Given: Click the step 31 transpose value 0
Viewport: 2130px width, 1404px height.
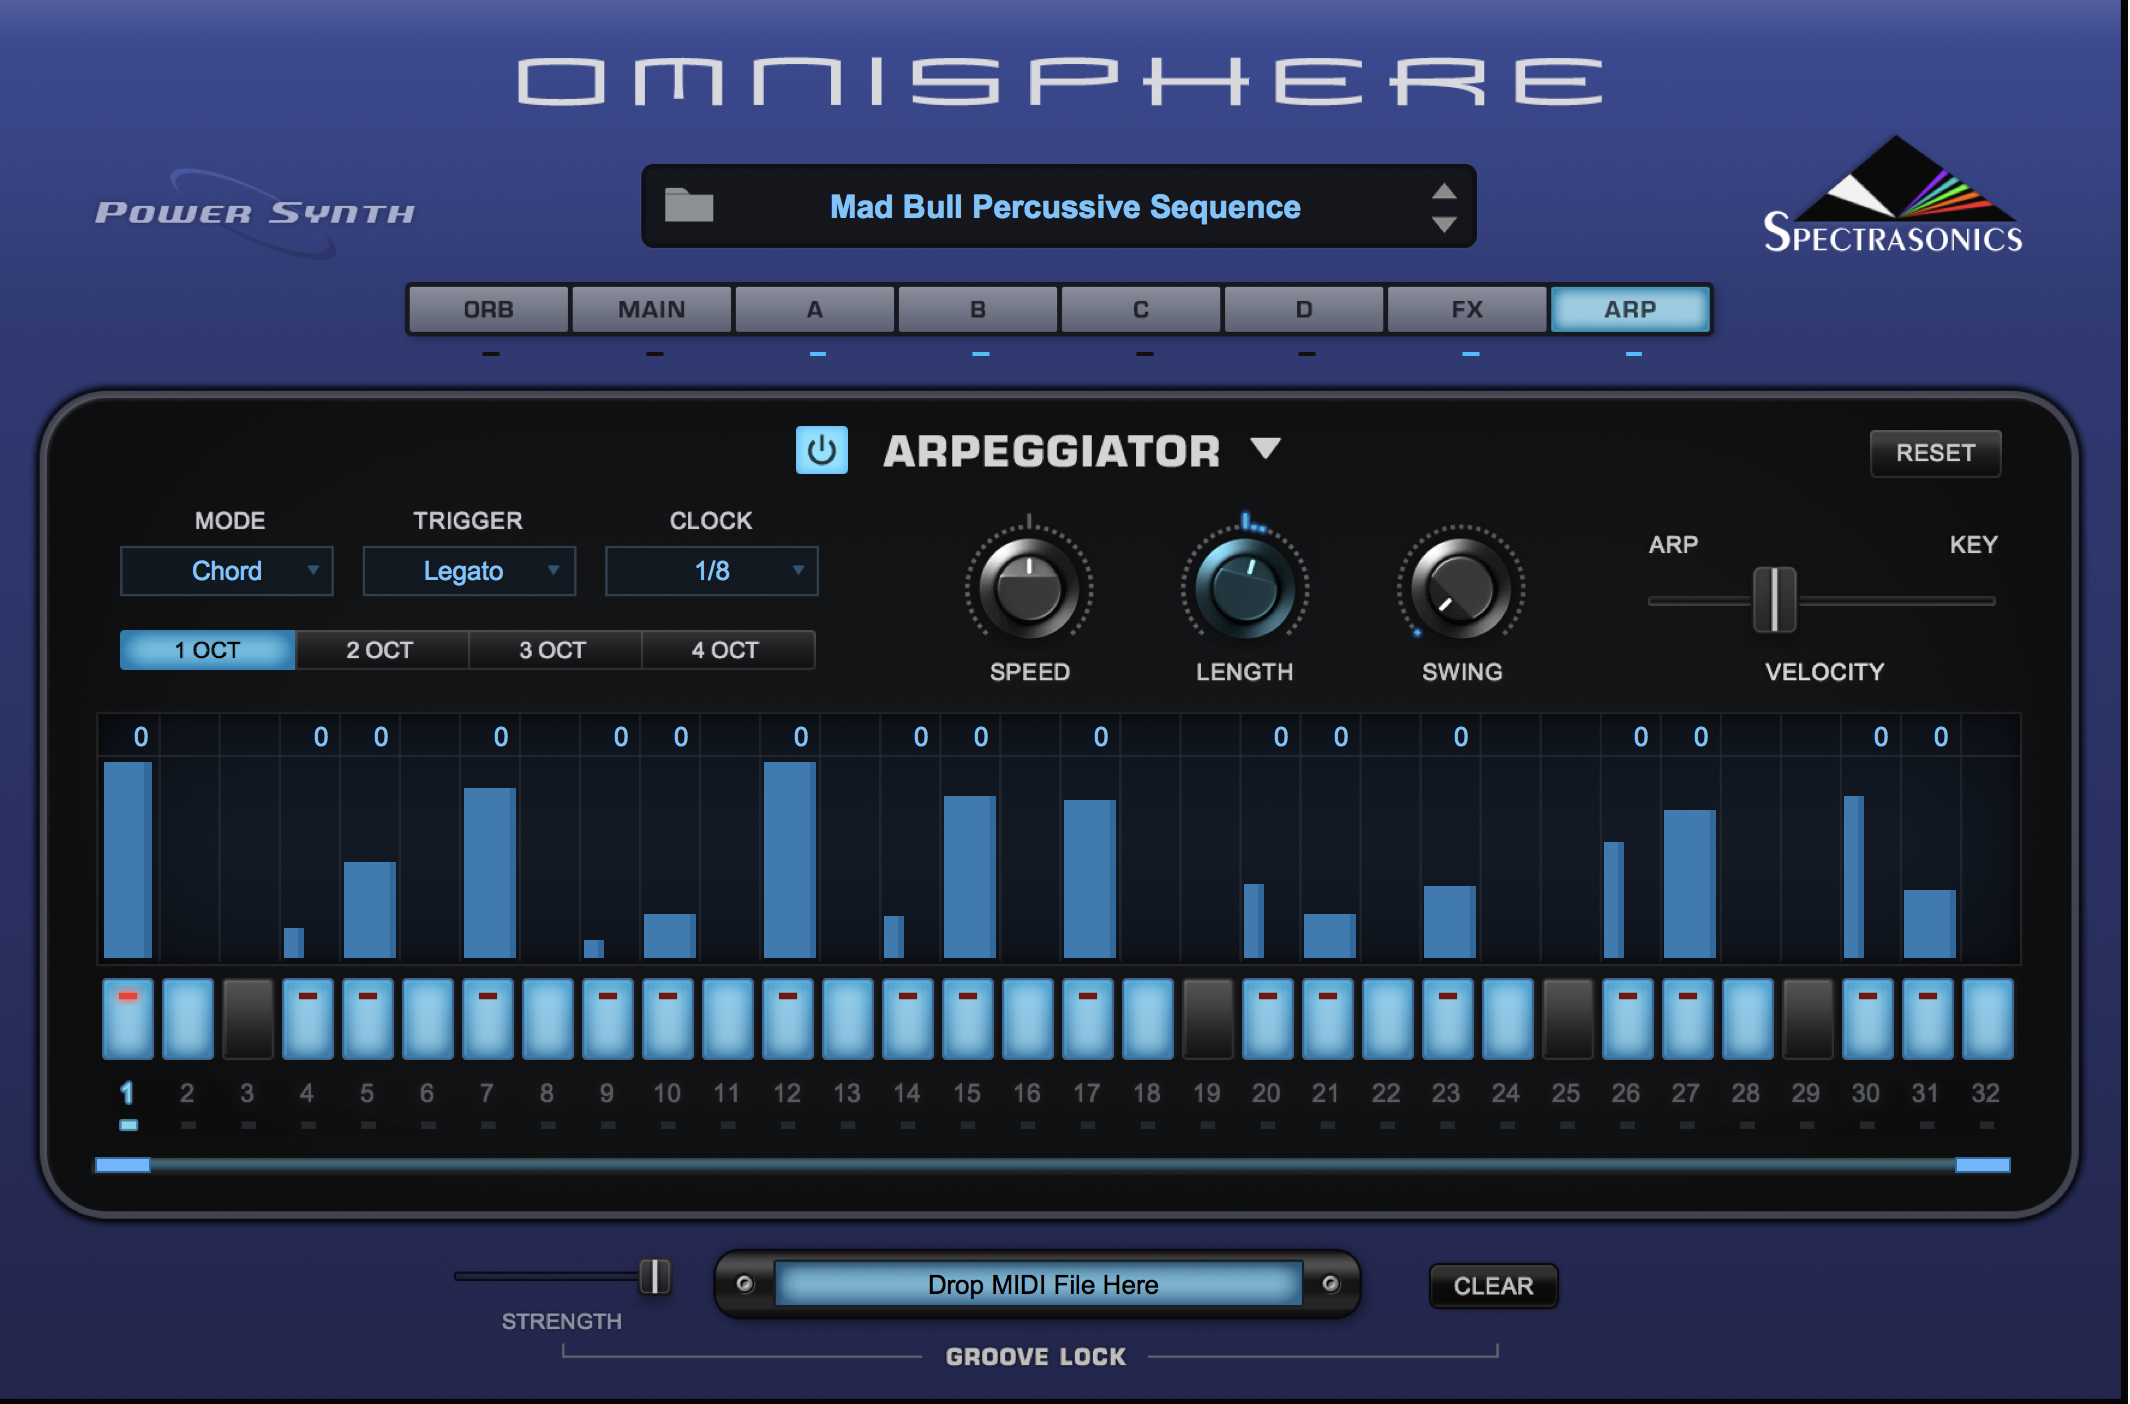Looking at the screenshot, I should coord(1941,737).
